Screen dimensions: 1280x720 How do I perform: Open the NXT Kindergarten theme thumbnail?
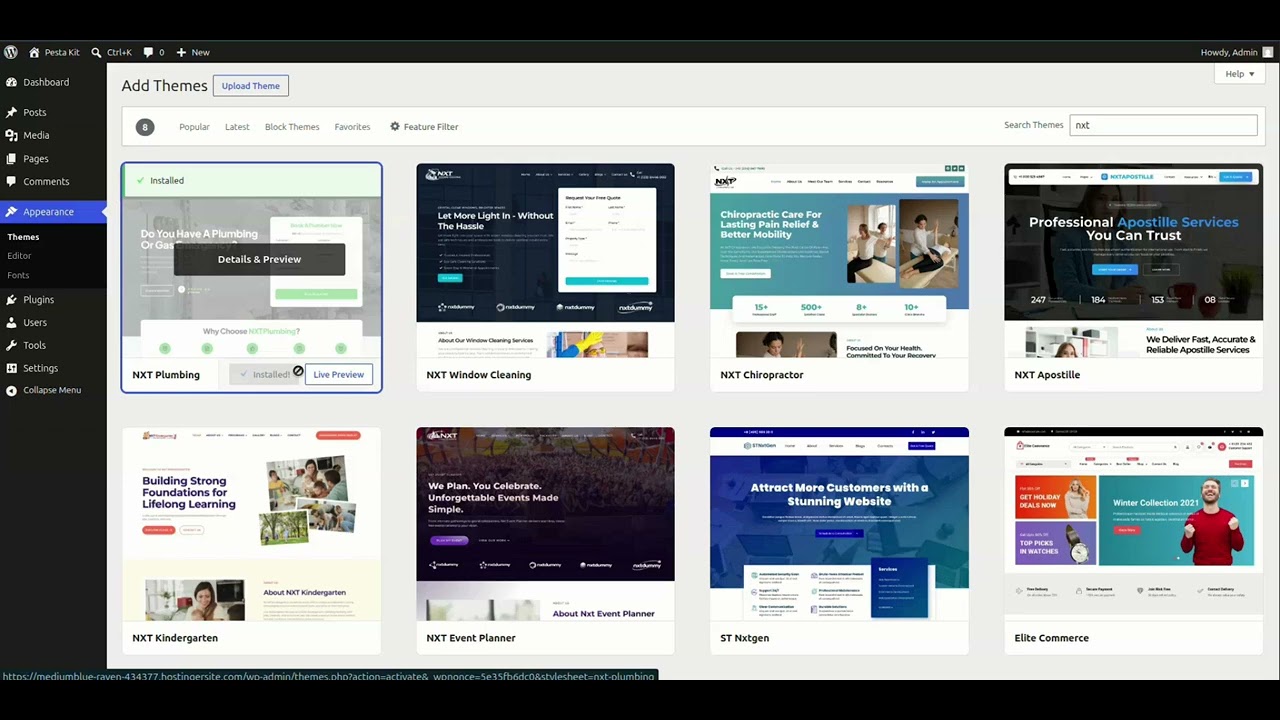251,524
